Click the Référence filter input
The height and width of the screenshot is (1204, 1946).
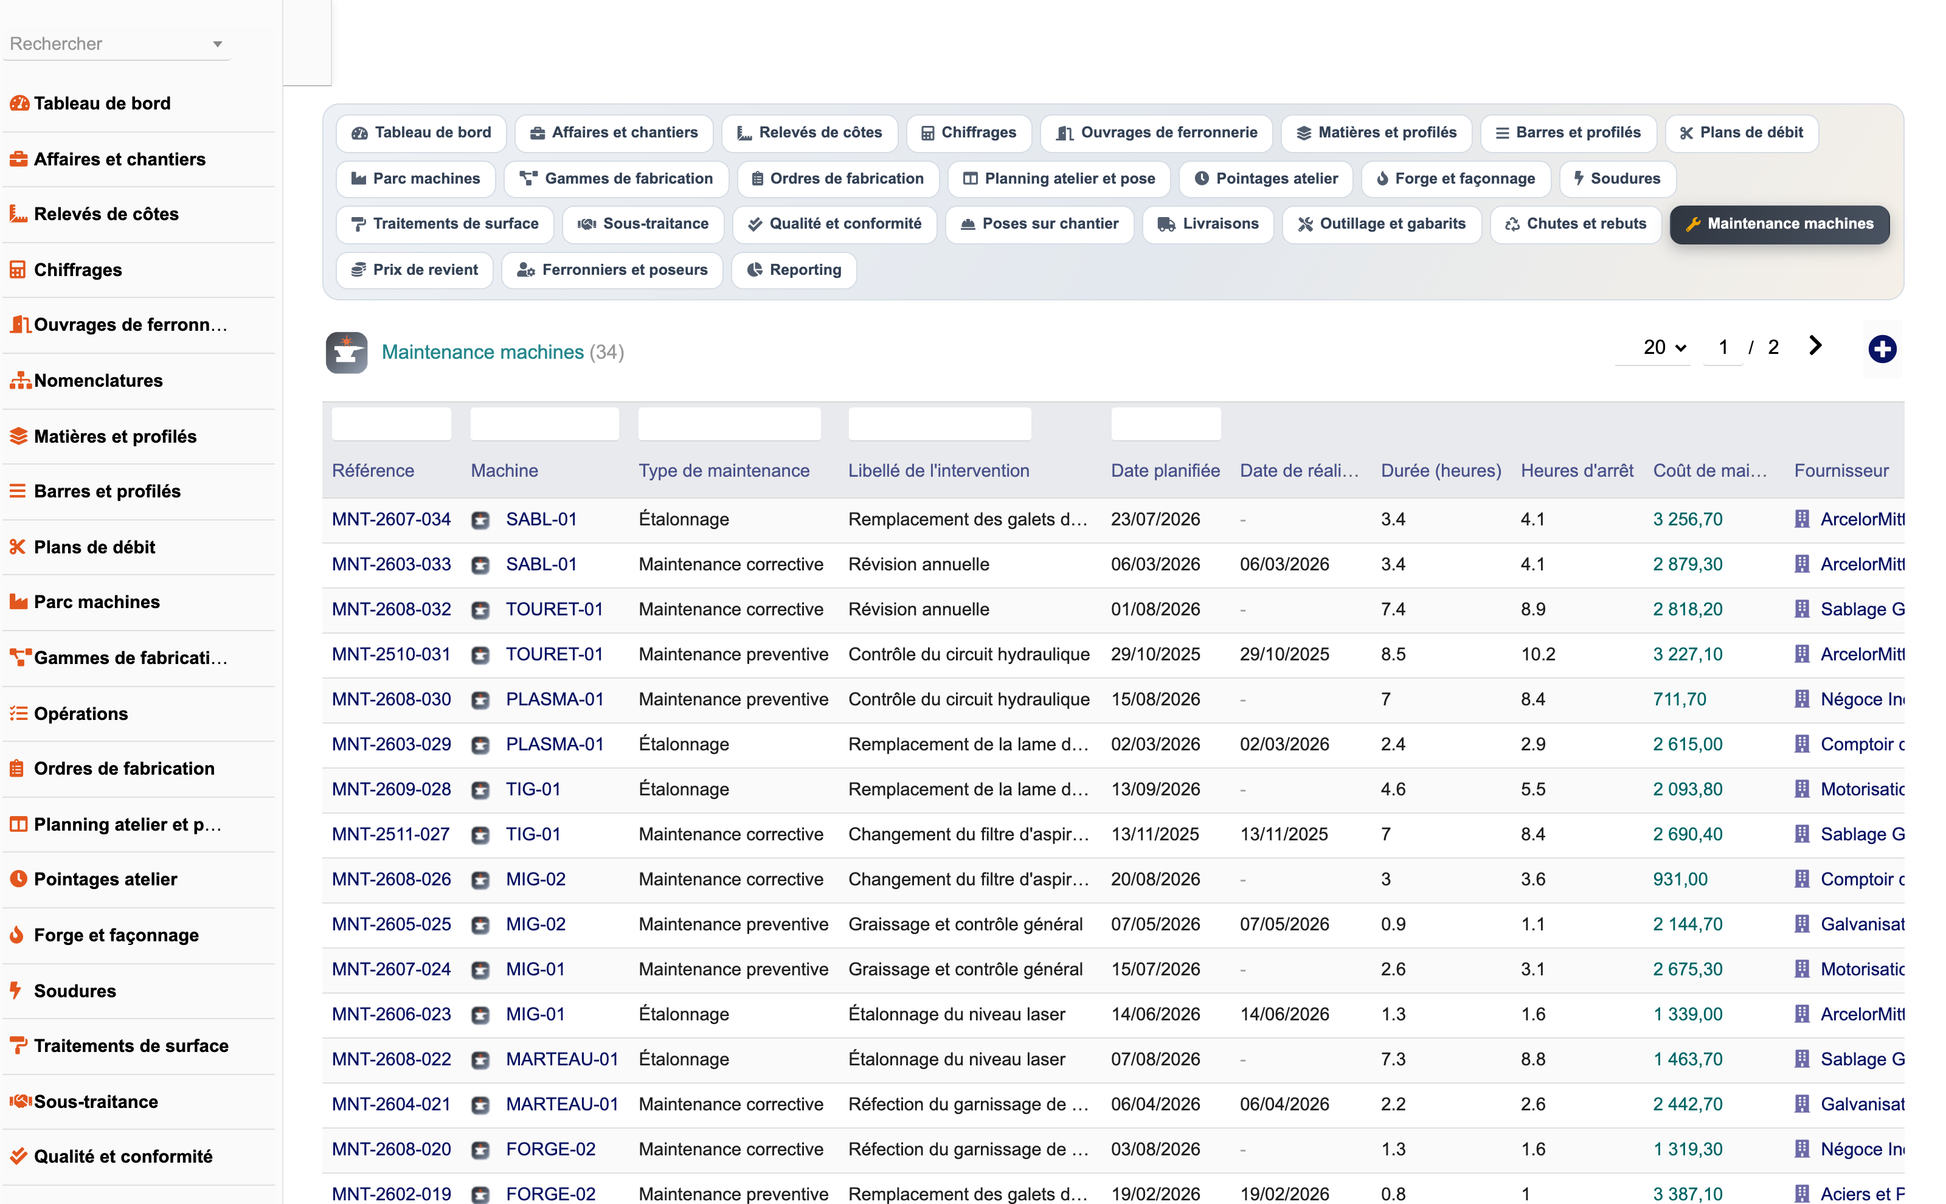[x=391, y=424]
